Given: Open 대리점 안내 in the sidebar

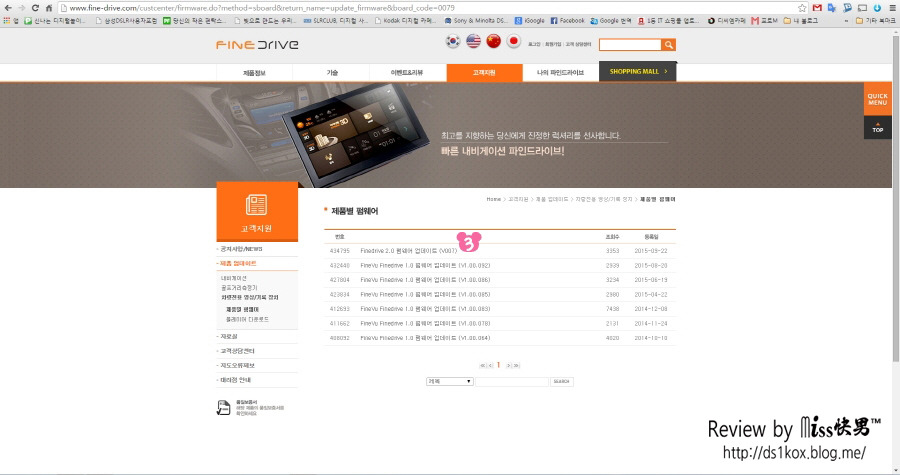Looking at the screenshot, I should (235, 380).
